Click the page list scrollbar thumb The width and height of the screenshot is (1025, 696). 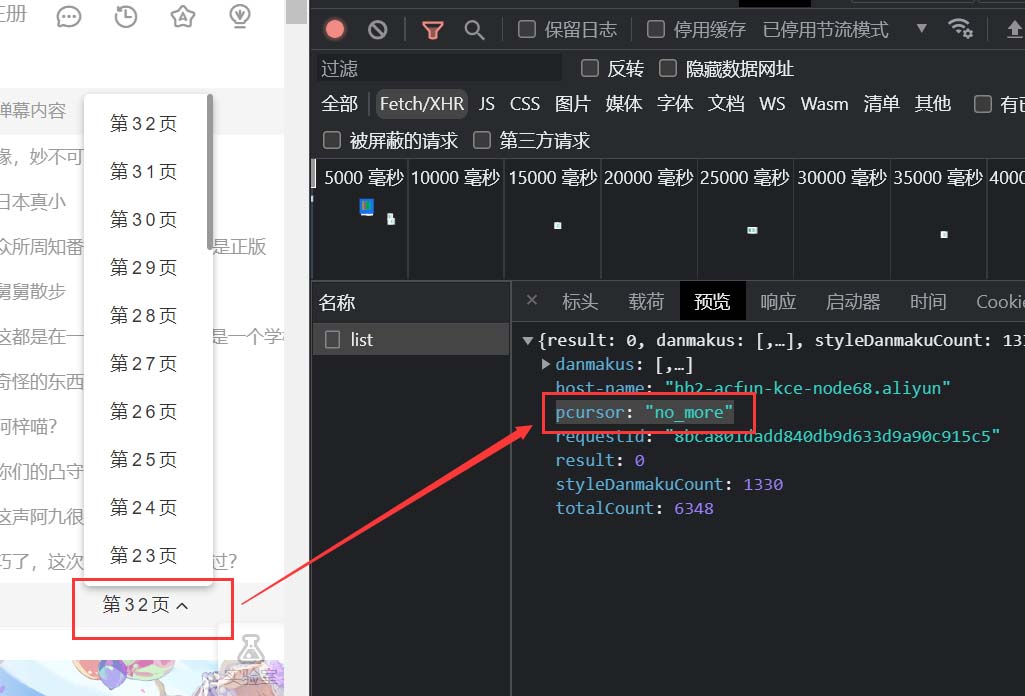(x=209, y=172)
